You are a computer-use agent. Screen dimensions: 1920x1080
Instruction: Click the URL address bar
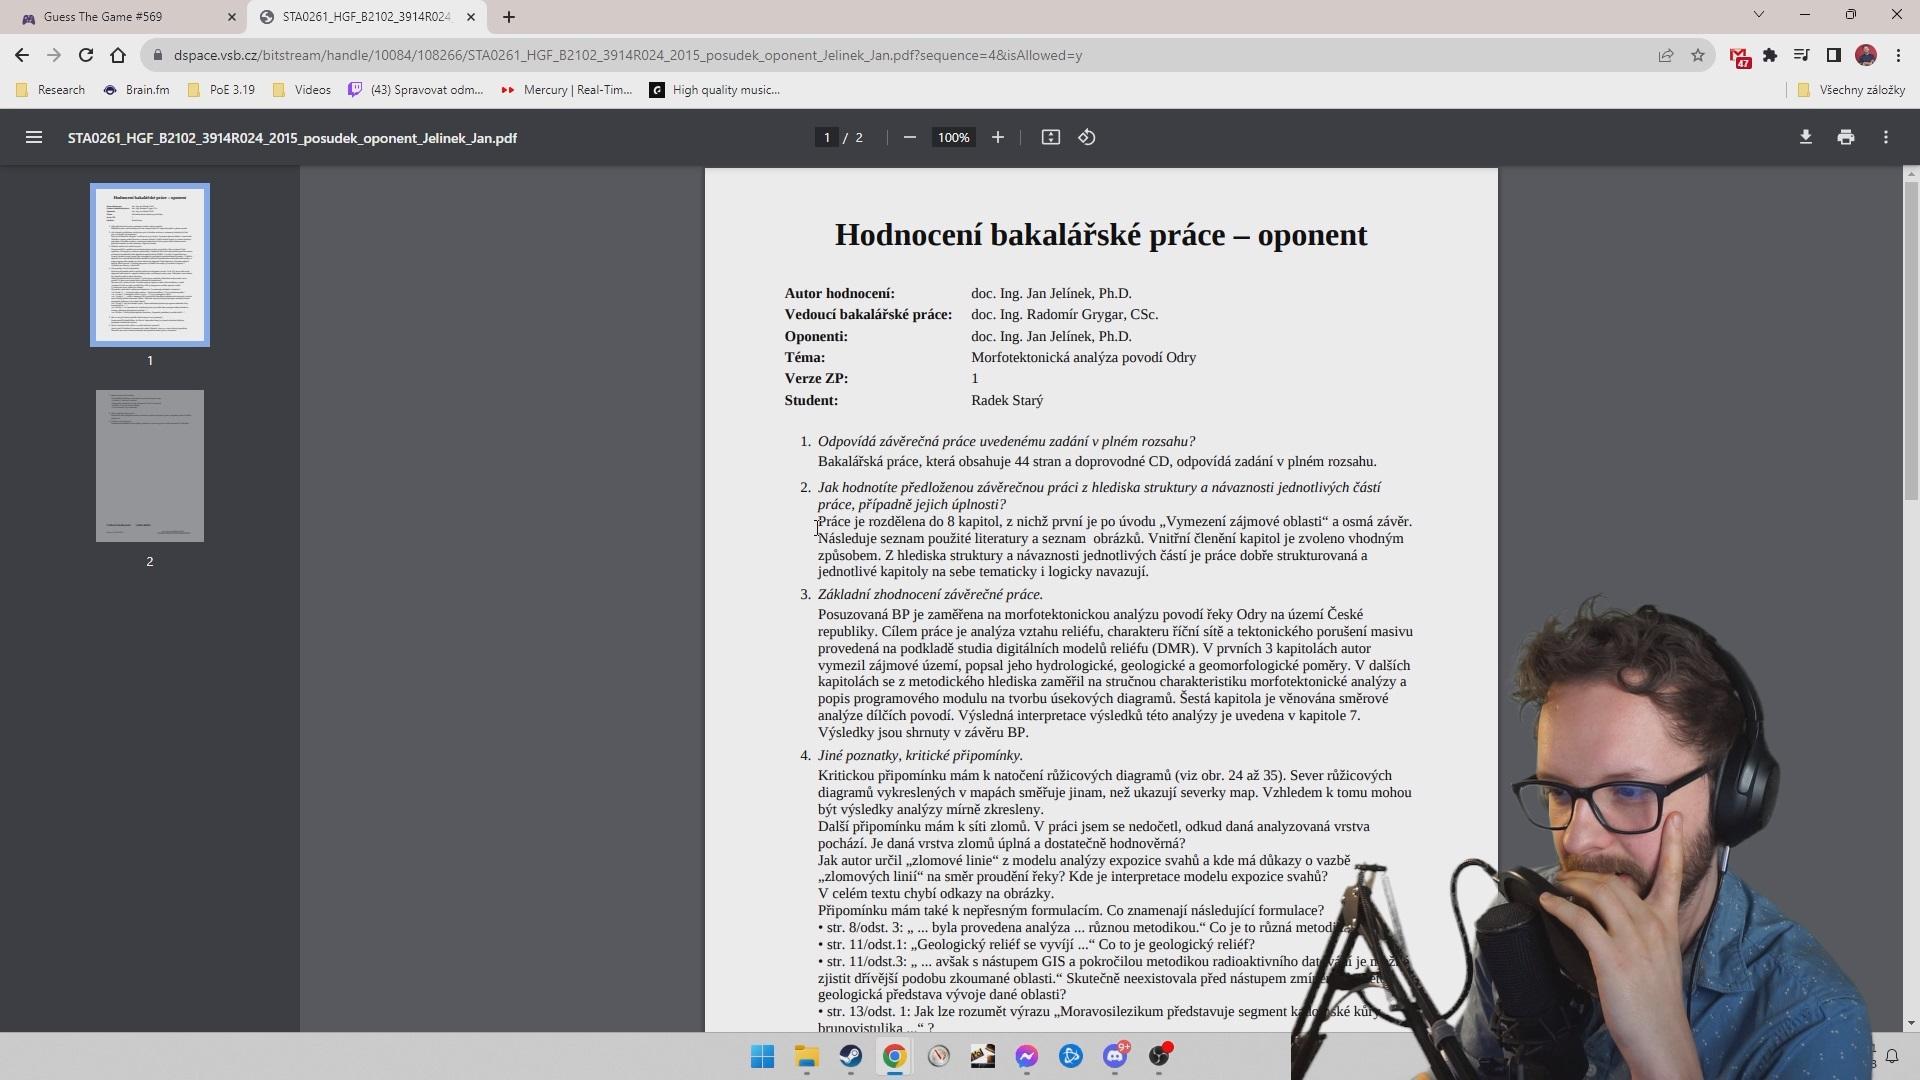[900, 55]
